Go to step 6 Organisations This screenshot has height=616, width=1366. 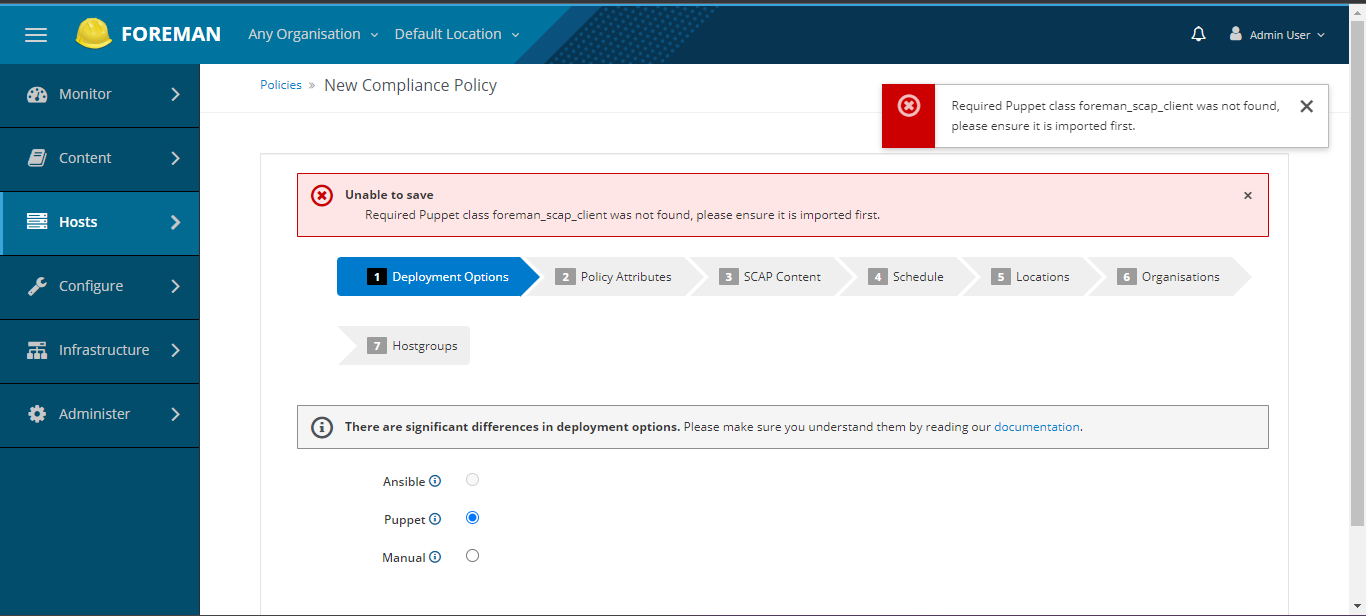pyautogui.click(x=1170, y=277)
